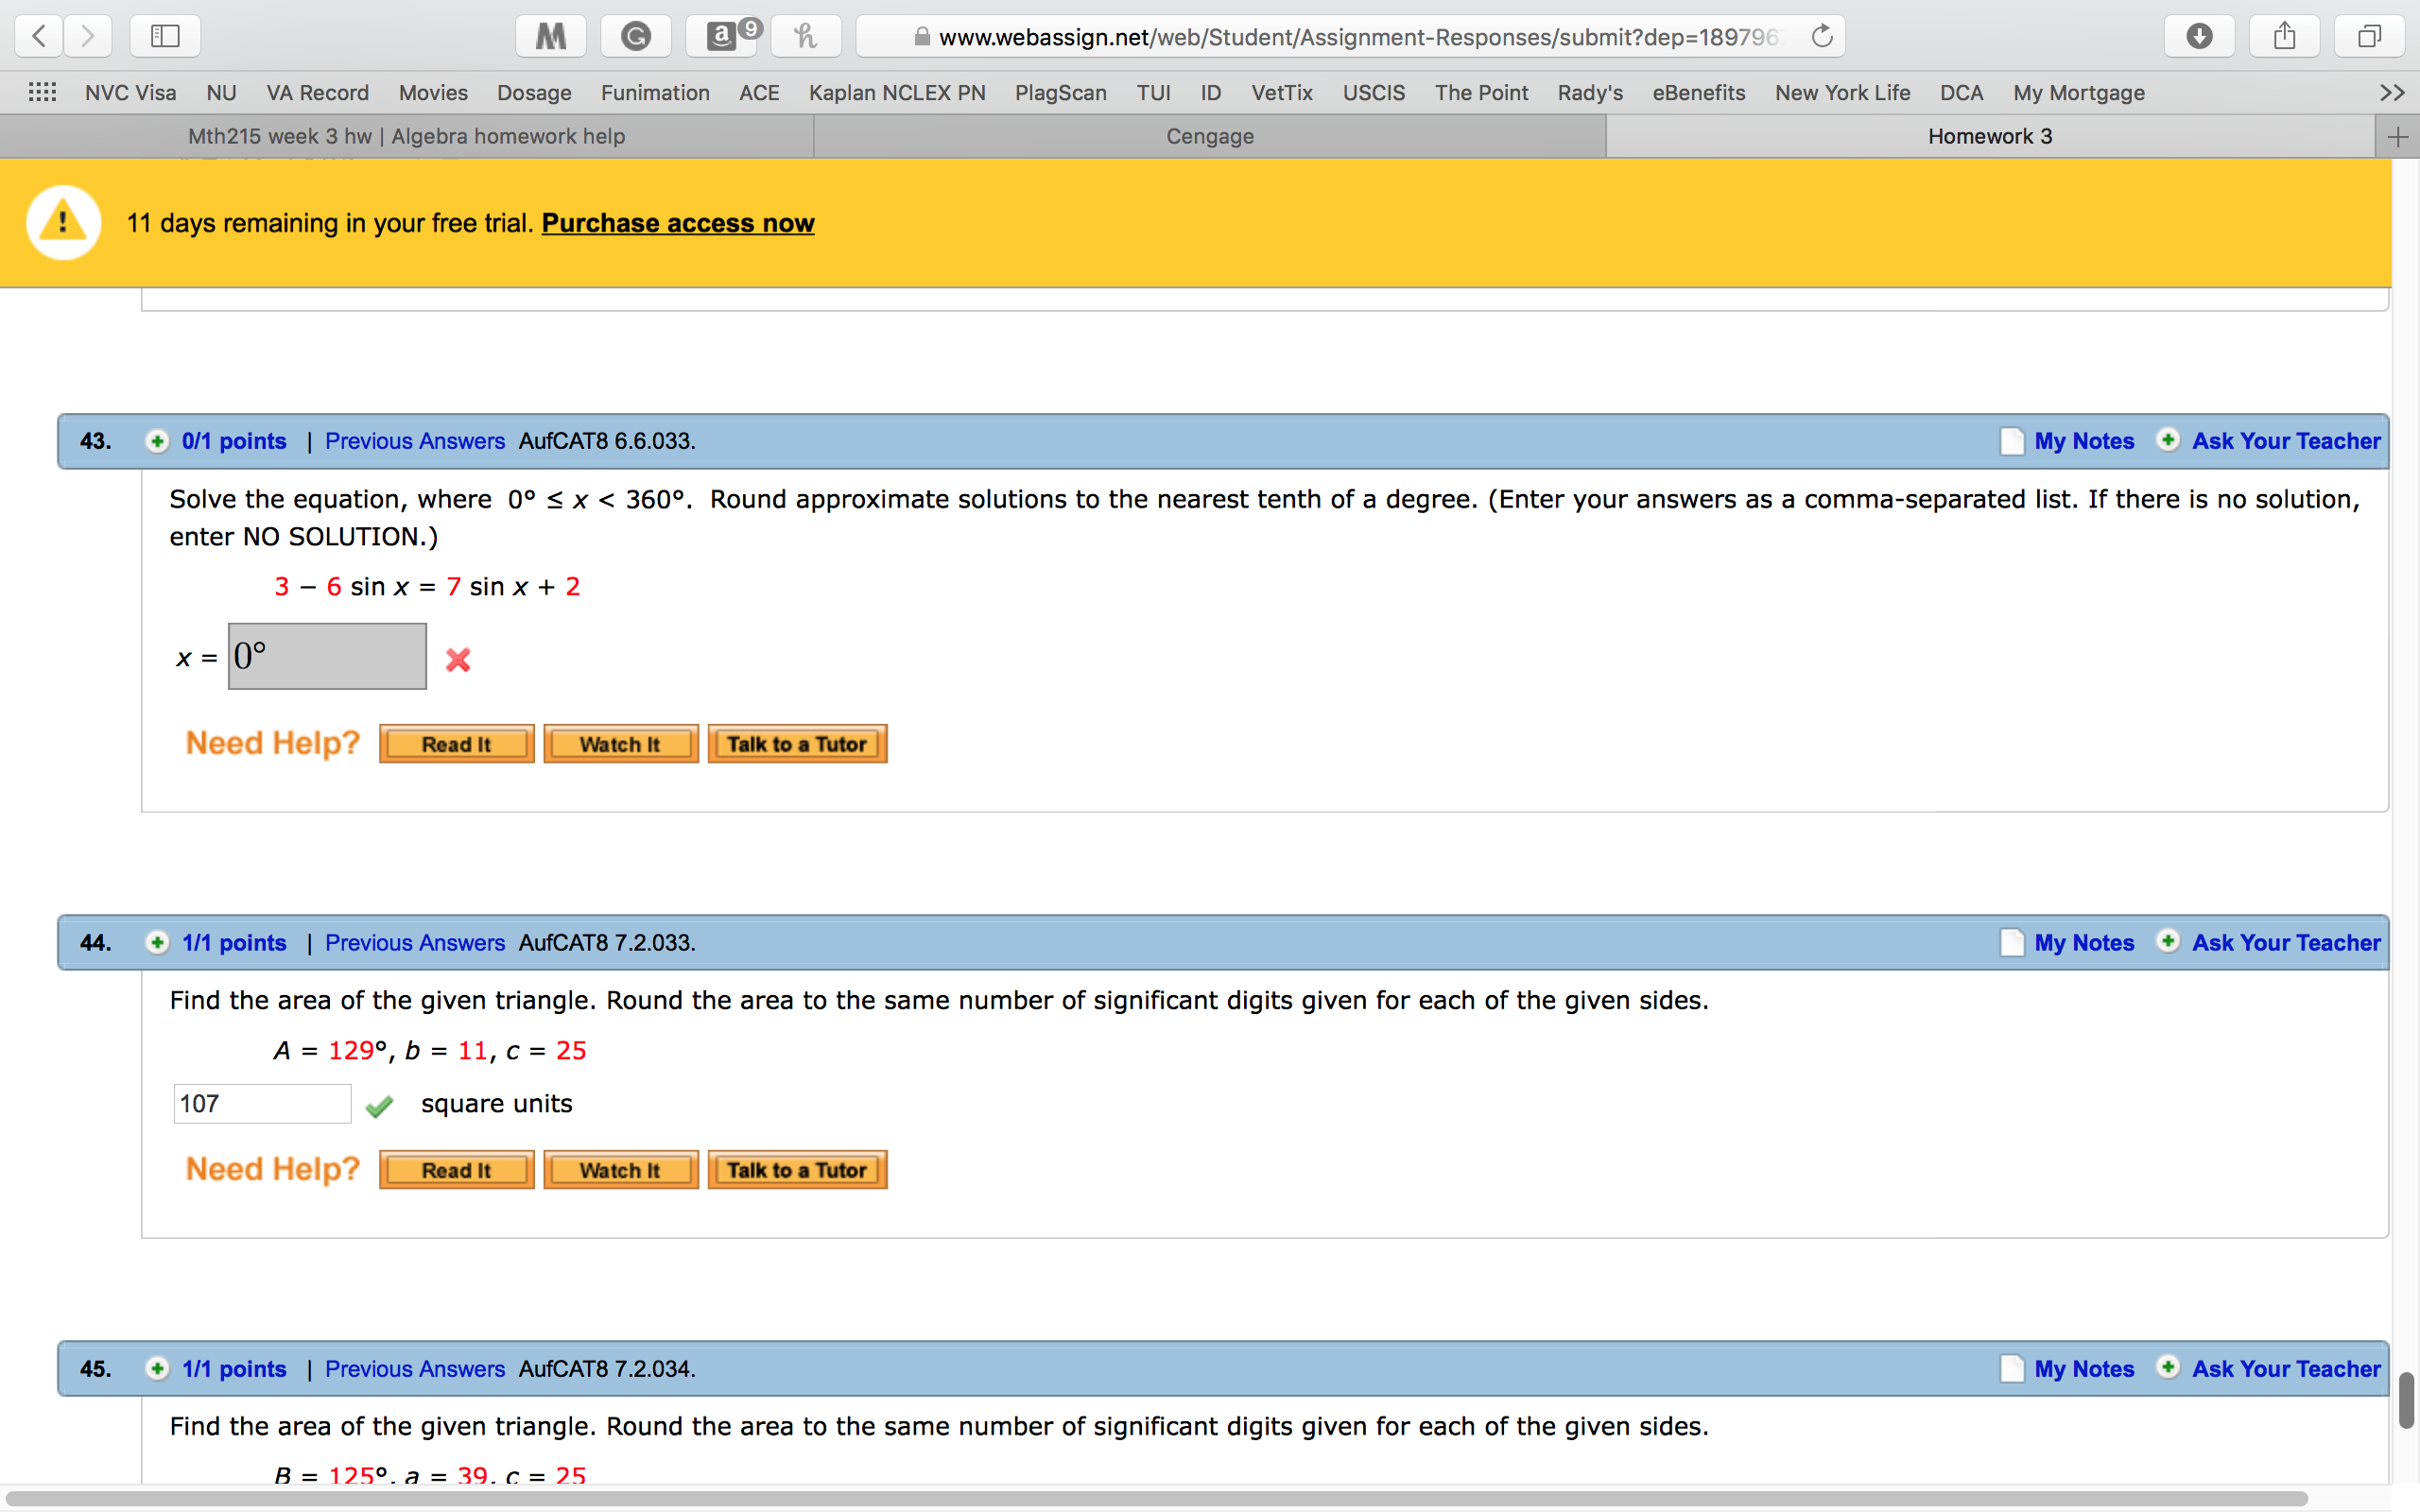This screenshot has width=2420, height=1512.
Task: Reload the WebAssign page
Action: (1822, 37)
